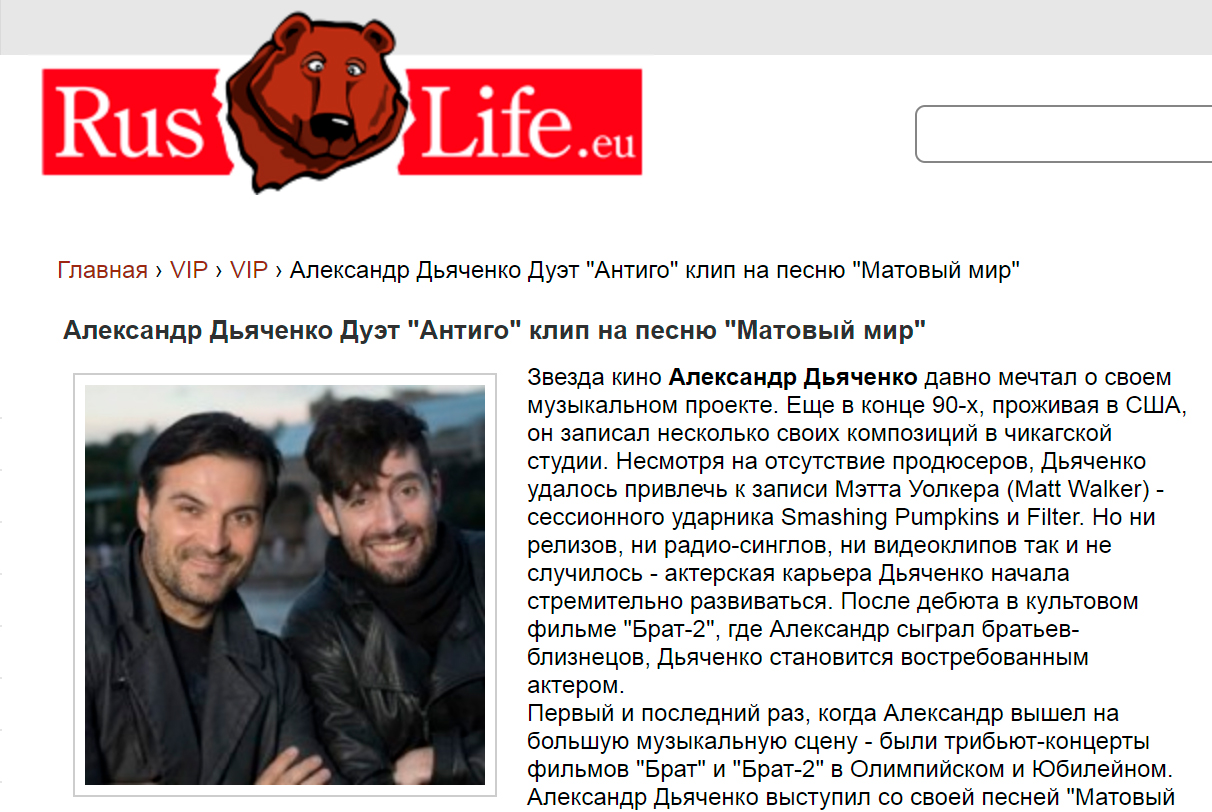The width and height of the screenshot is (1212, 812).
Task: Open the second VIP breadcrumb link
Action: click(x=249, y=270)
